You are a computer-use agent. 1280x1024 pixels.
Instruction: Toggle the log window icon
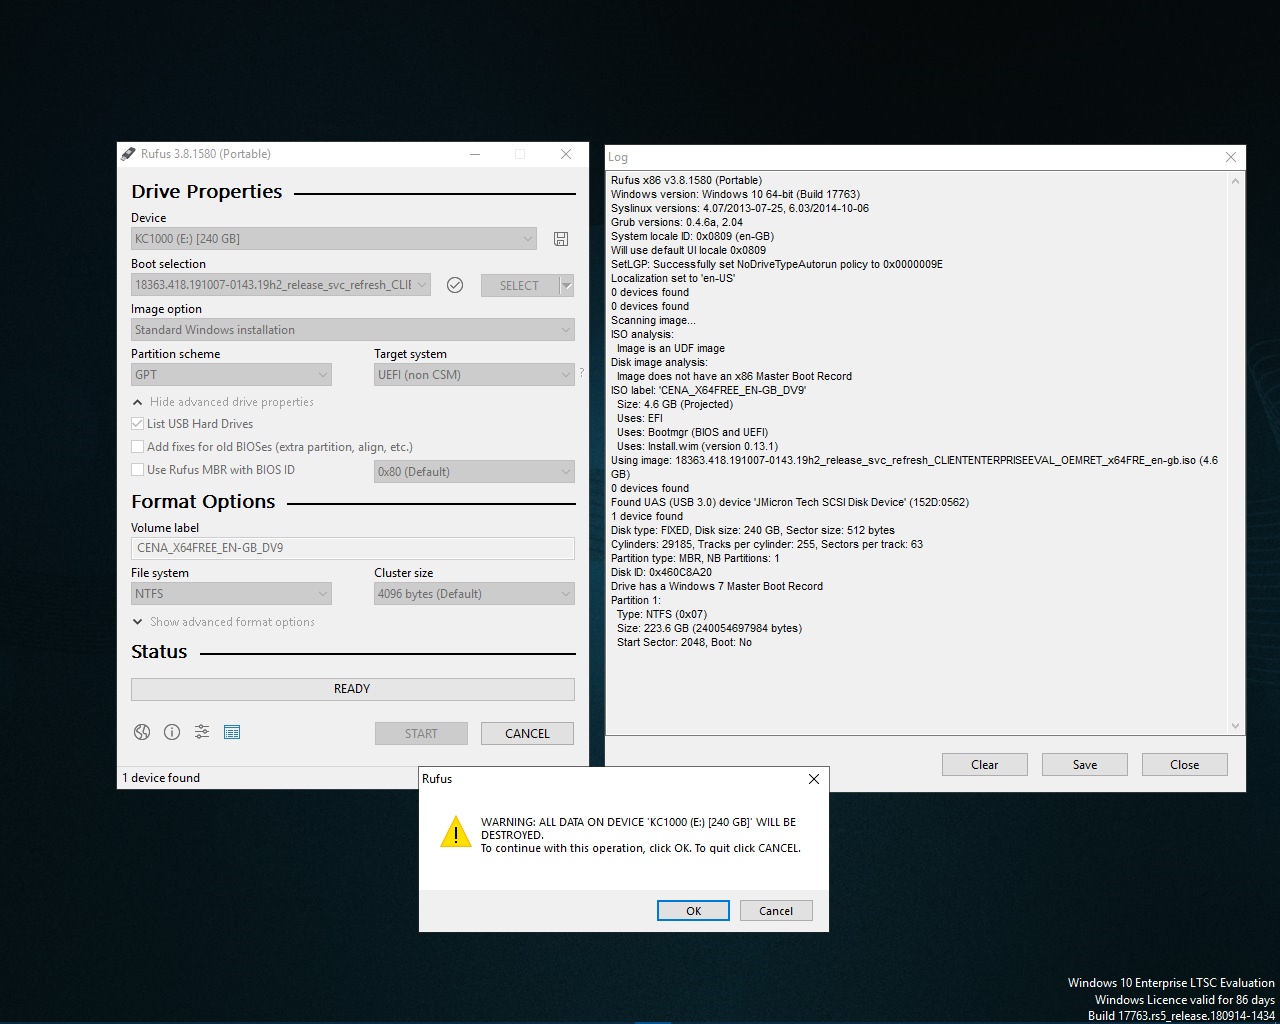point(232,732)
